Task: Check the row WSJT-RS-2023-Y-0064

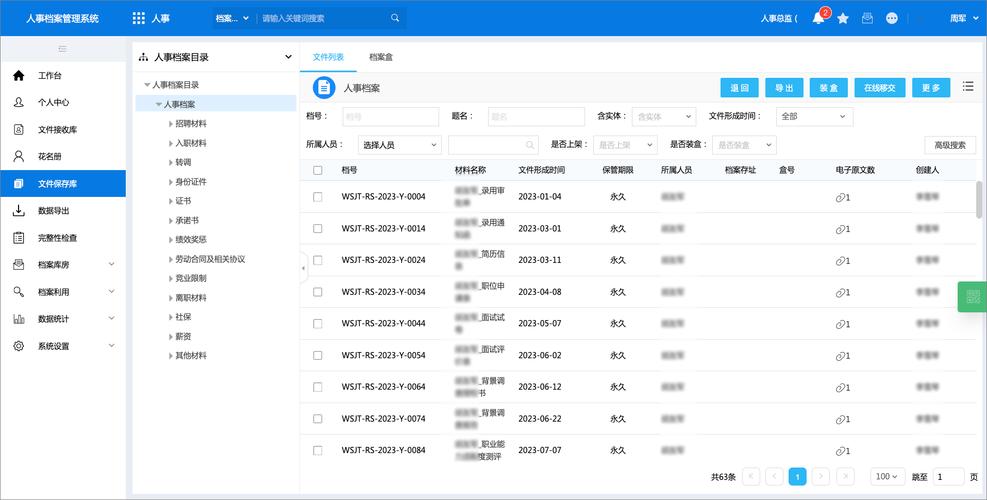Action: tap(318, 387)
